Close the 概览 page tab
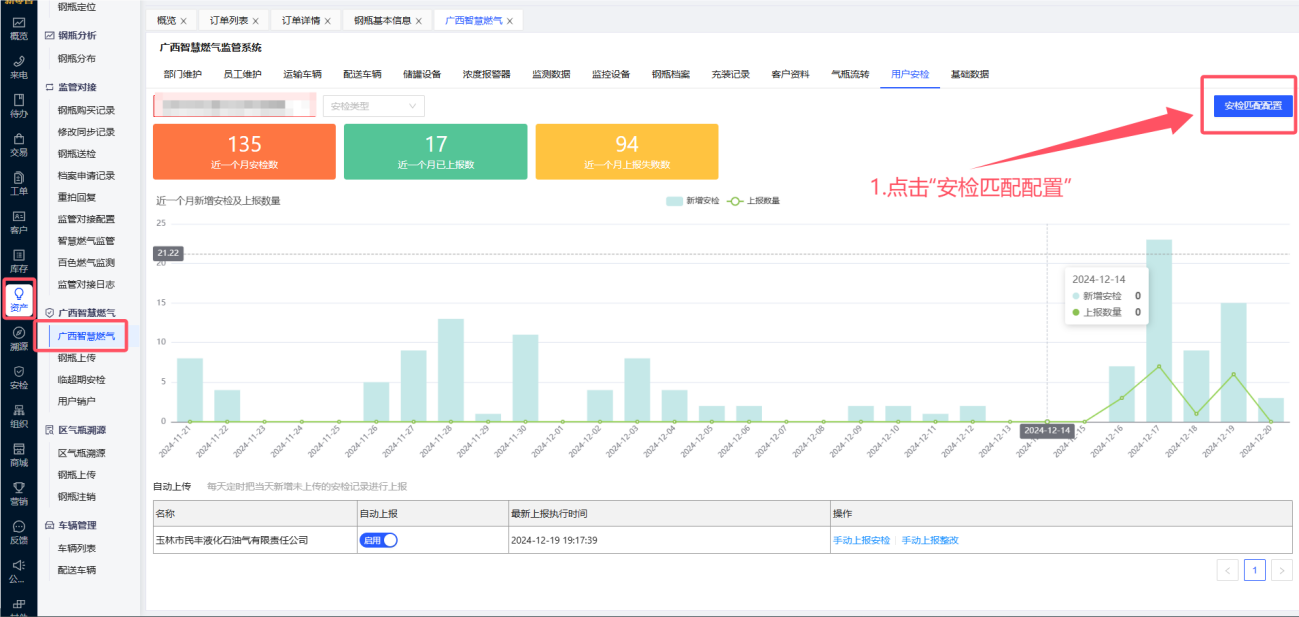The width and height of the screenshot is (1299, 617). click(183, 20)
